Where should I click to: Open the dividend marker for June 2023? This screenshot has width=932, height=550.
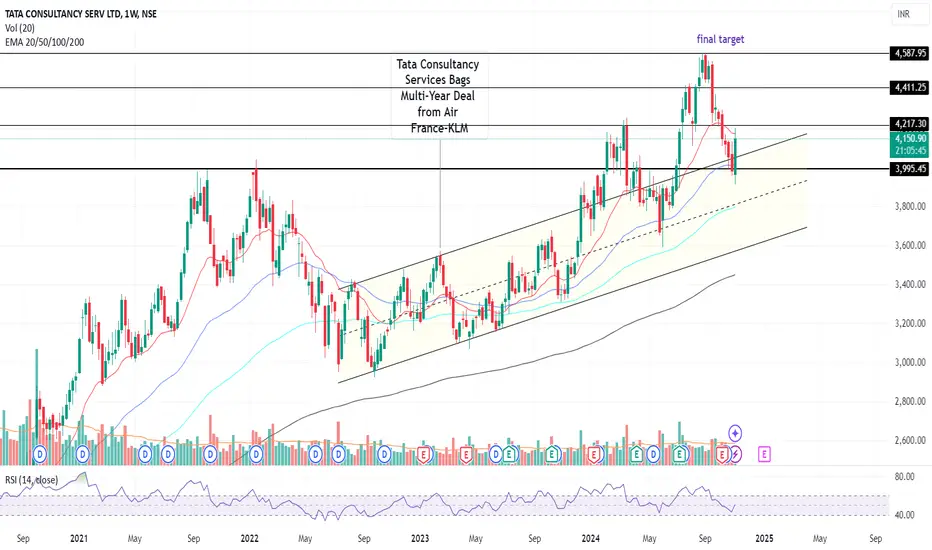pos(496,455)
